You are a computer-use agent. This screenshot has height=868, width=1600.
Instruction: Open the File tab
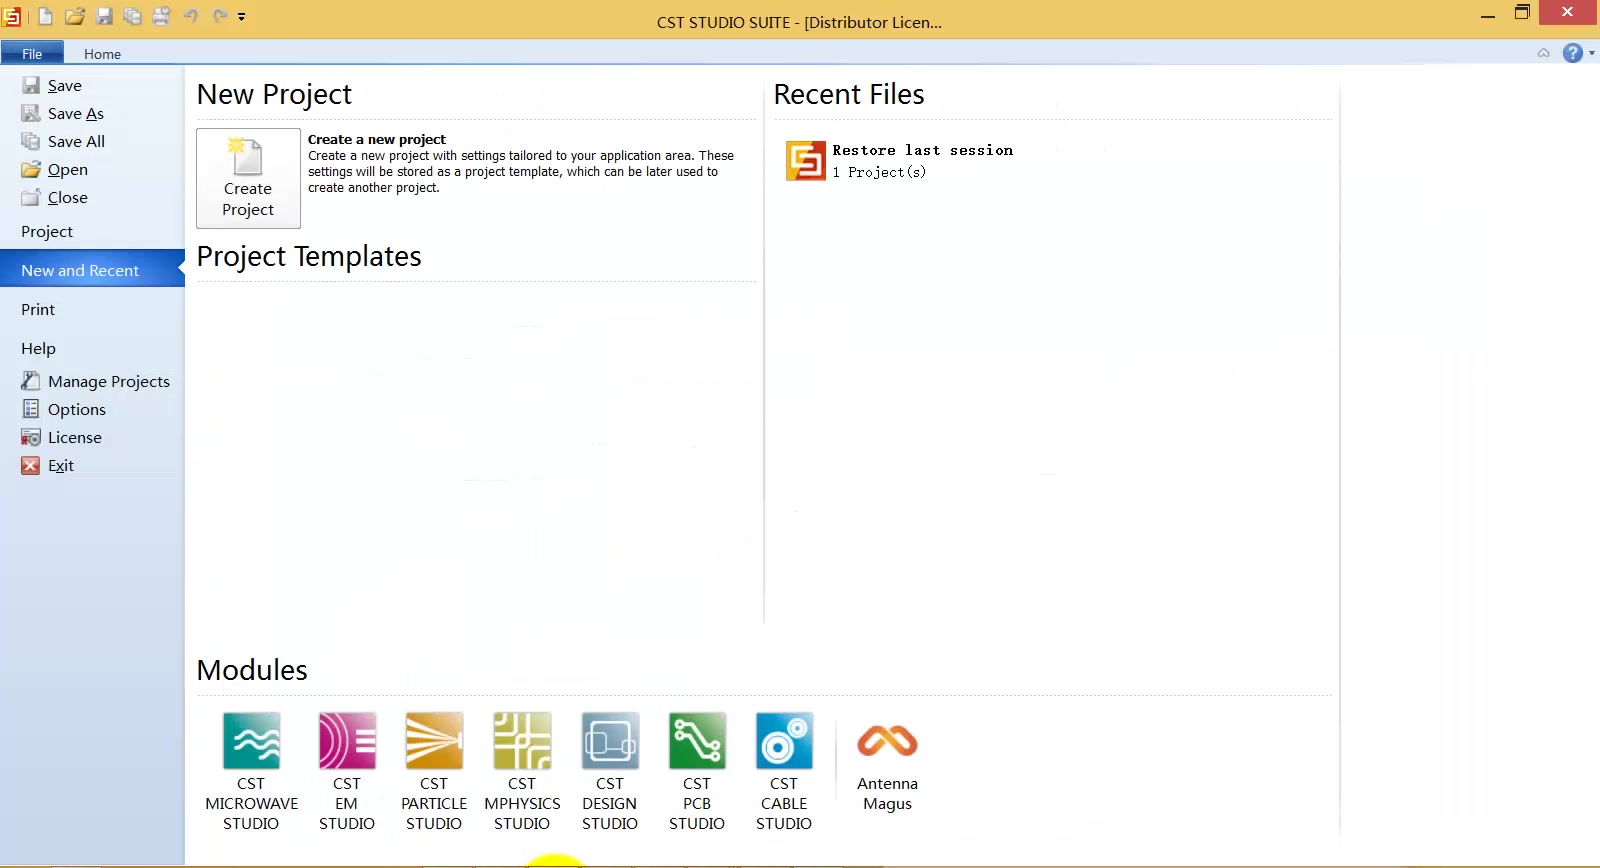(x=32, y=53)
